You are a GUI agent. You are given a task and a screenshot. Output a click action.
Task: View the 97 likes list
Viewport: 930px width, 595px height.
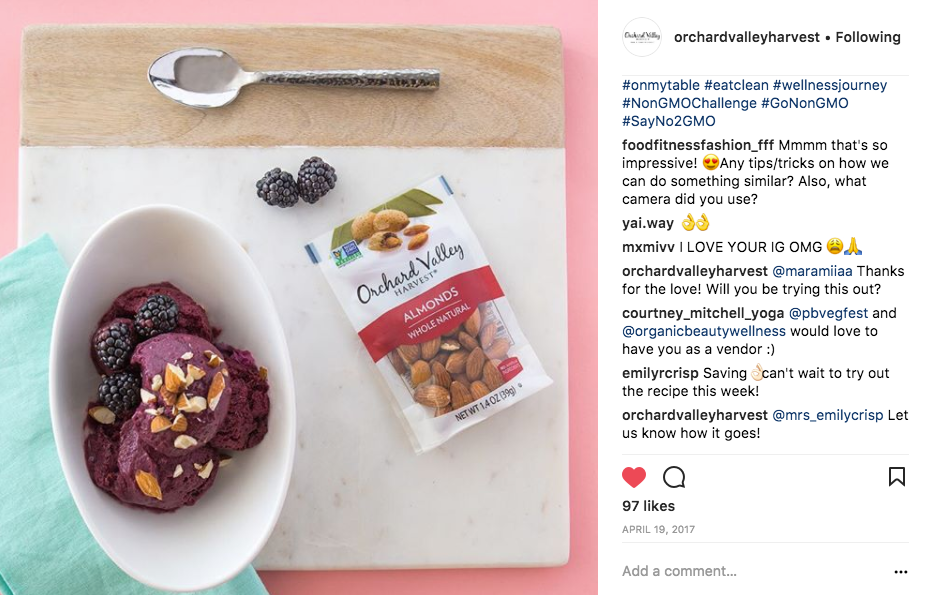648,506
